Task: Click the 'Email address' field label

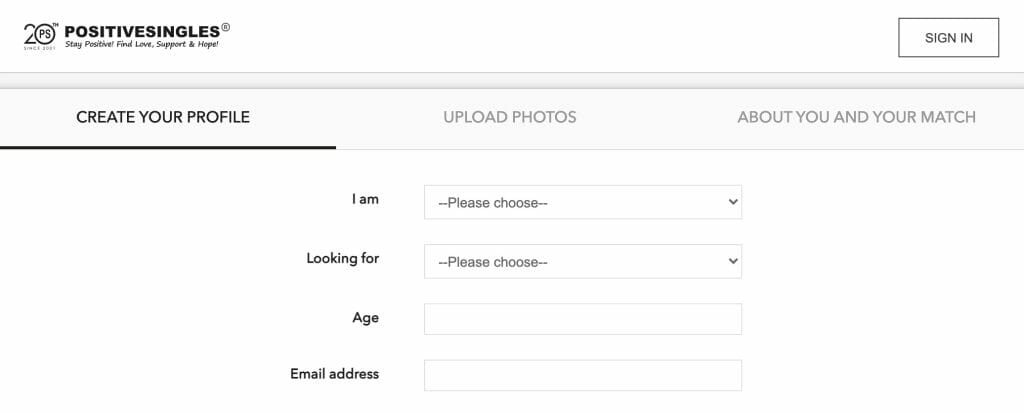Action: point(334,374)
